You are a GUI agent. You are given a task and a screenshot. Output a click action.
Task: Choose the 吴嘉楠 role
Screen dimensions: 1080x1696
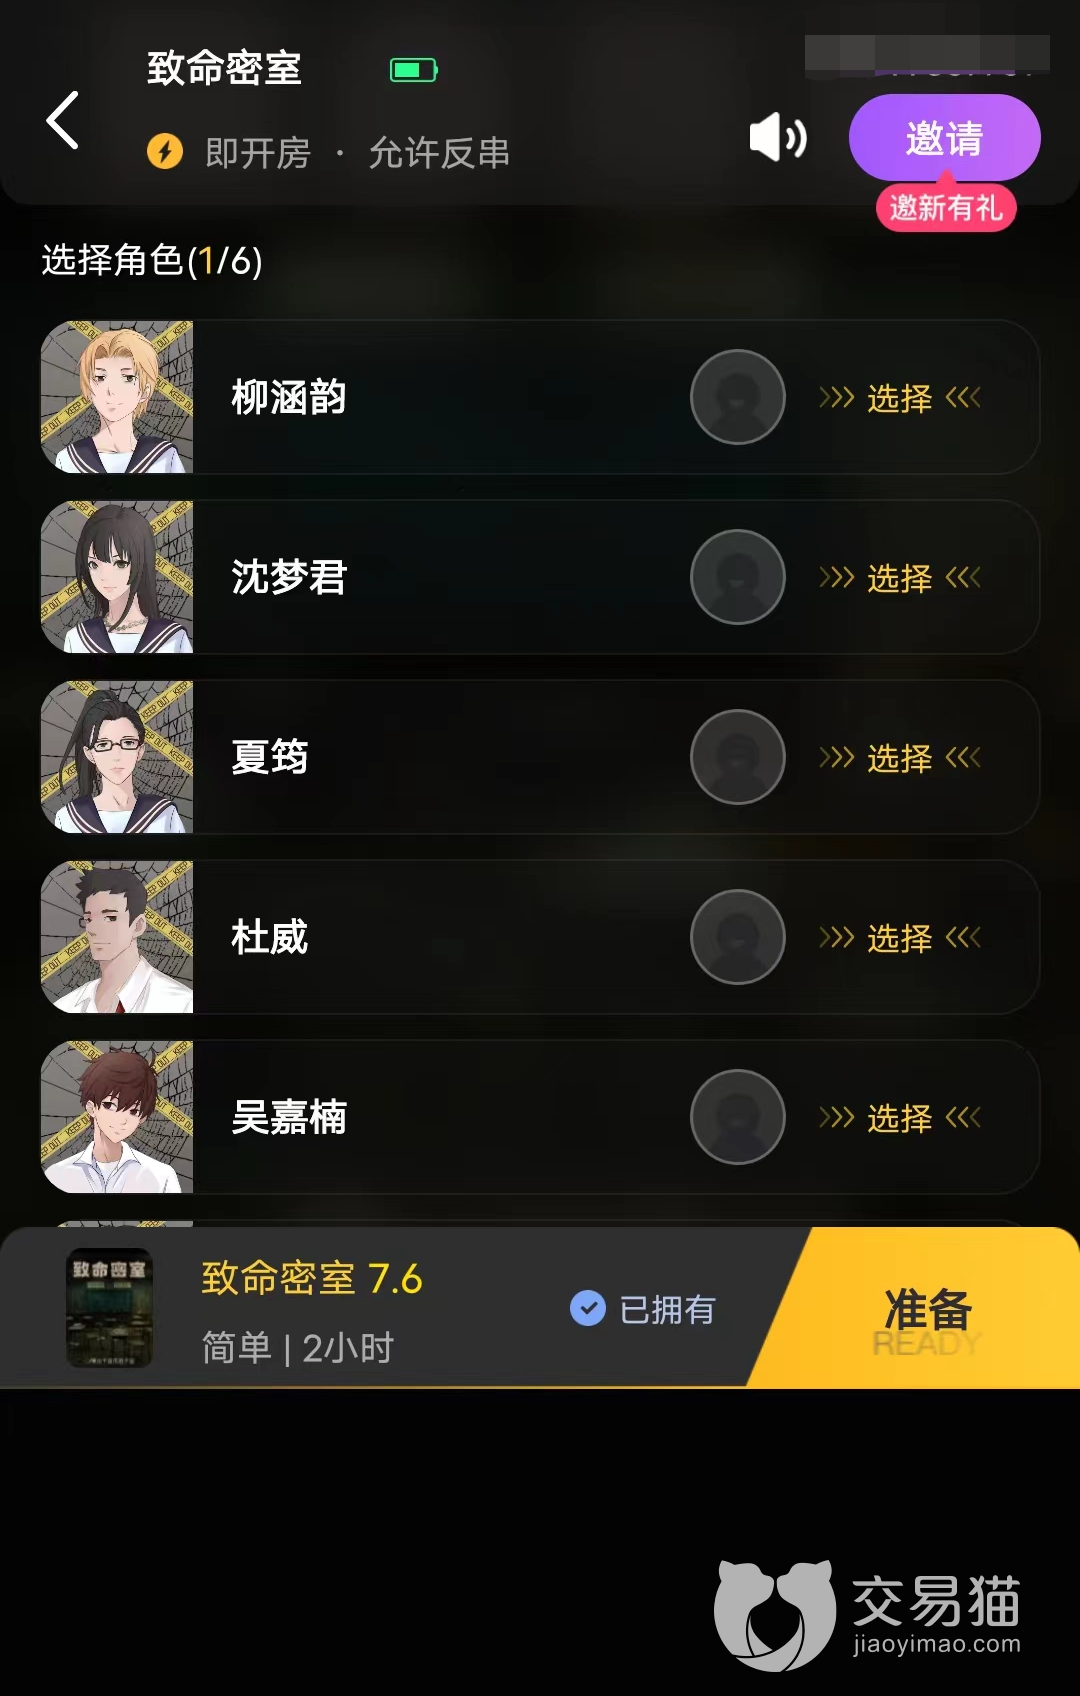tap(900, 1118)
